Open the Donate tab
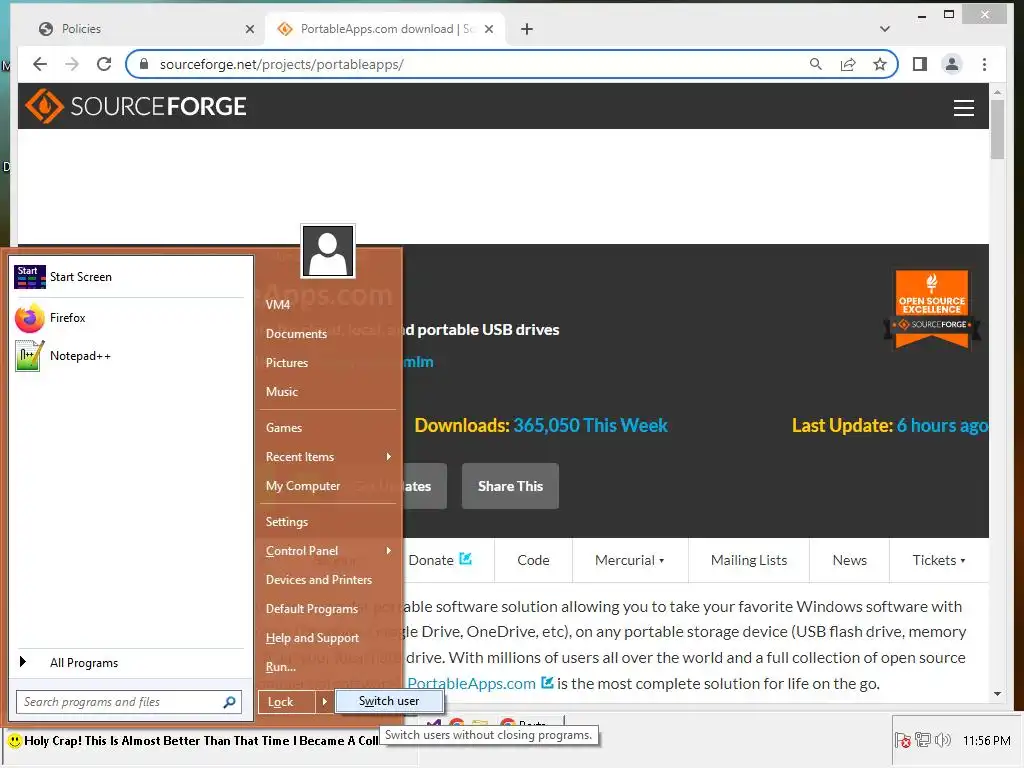This screenshot has height=768, width=1024. 440,560
